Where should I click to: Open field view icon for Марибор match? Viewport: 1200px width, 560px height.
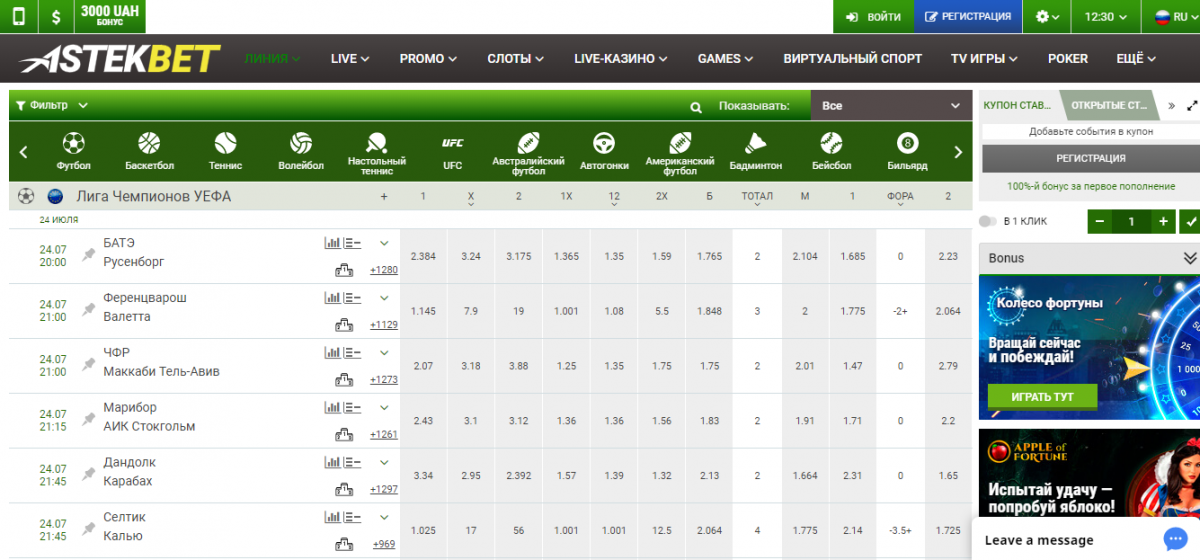(344, 433)
